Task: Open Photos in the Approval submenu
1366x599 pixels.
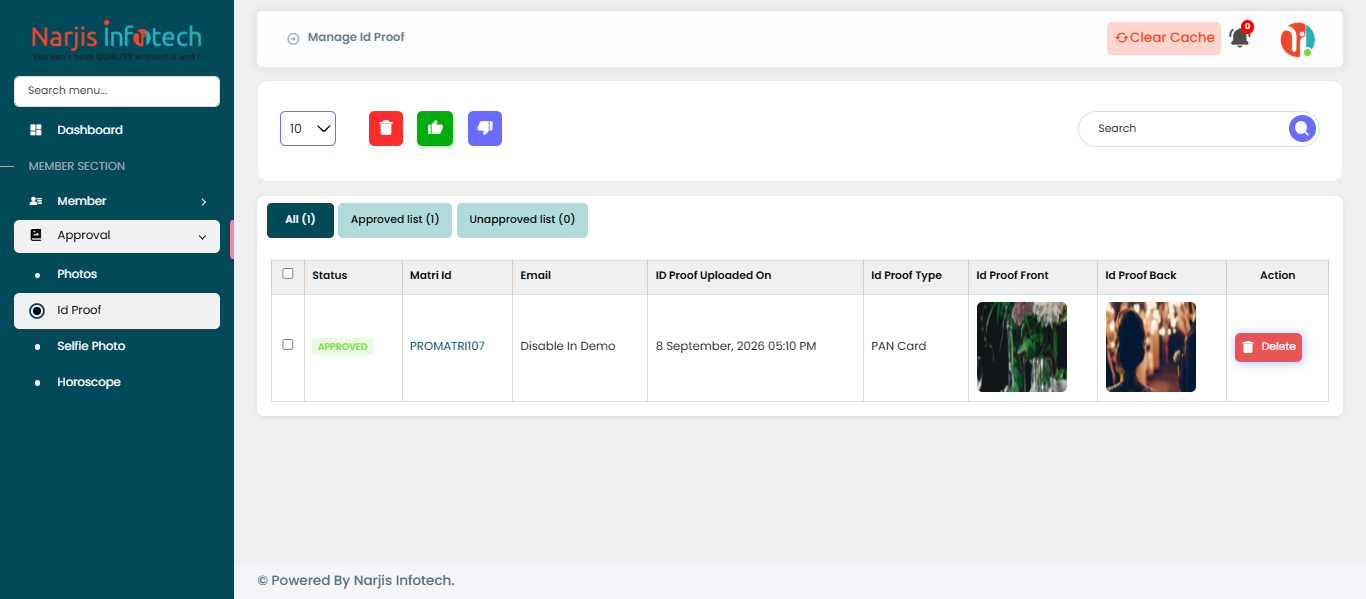Action: (x=77, y=274)
